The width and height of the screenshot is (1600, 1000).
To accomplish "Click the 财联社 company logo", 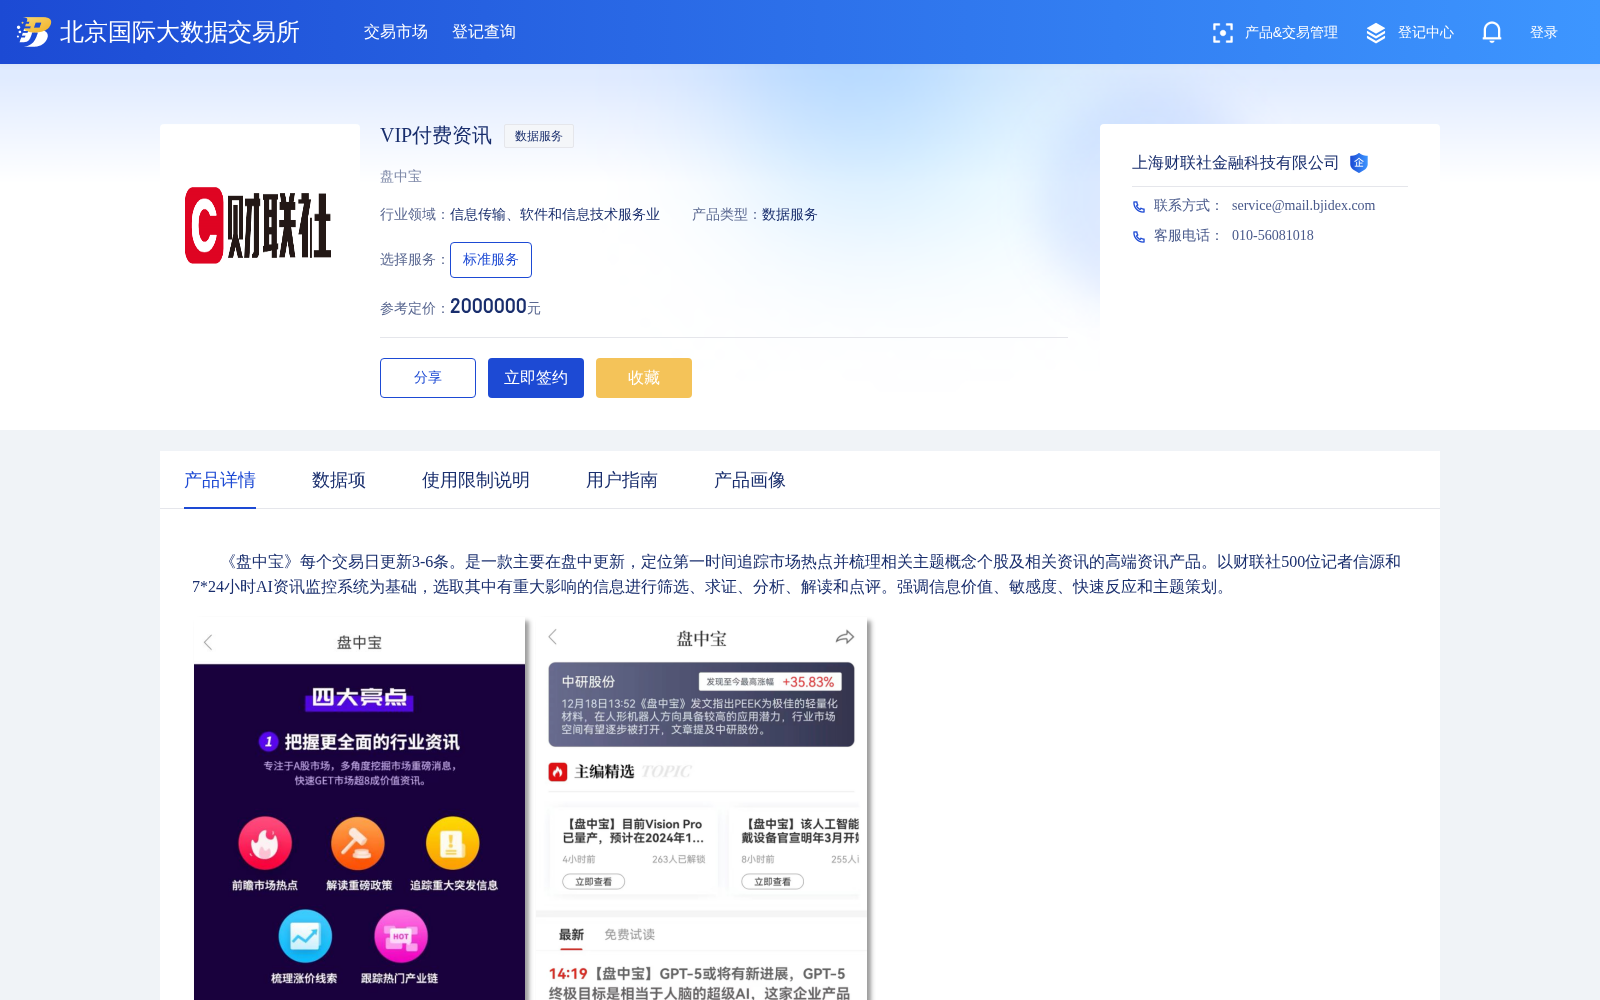I will (258, 225).
